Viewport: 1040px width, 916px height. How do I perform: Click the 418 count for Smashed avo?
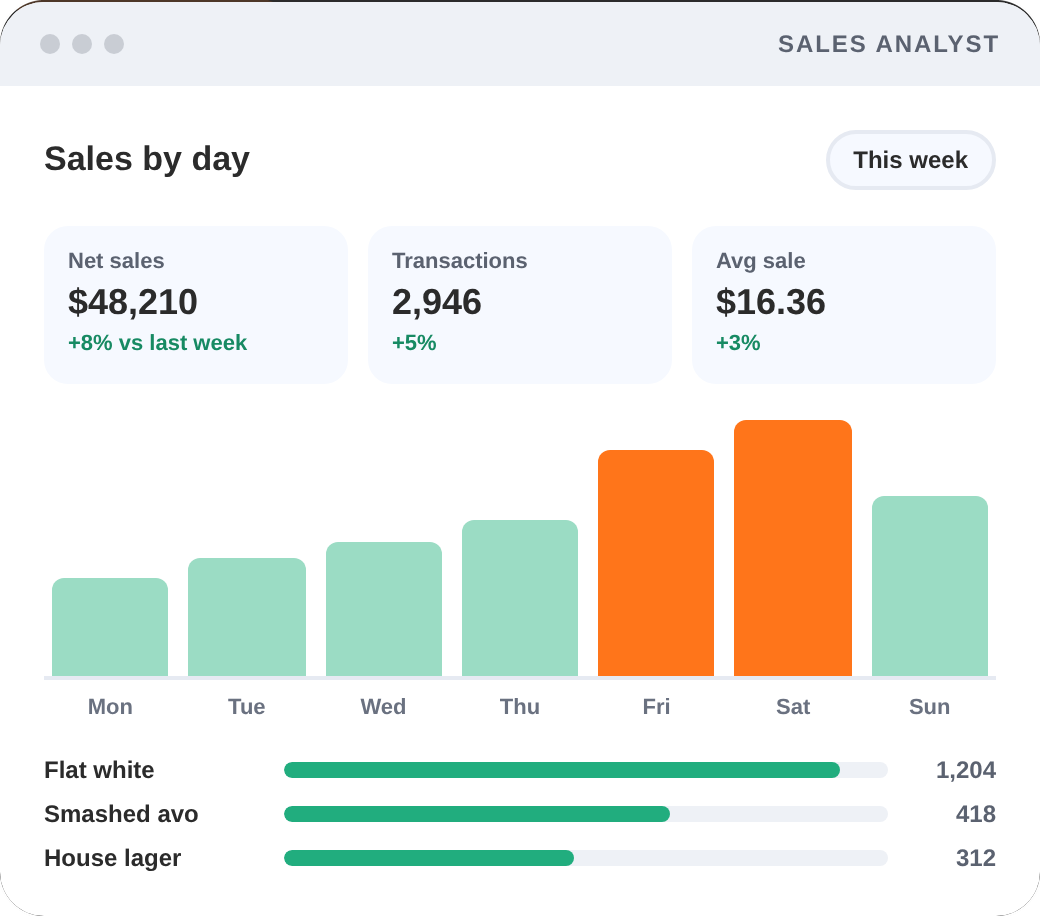coord(976,814)
